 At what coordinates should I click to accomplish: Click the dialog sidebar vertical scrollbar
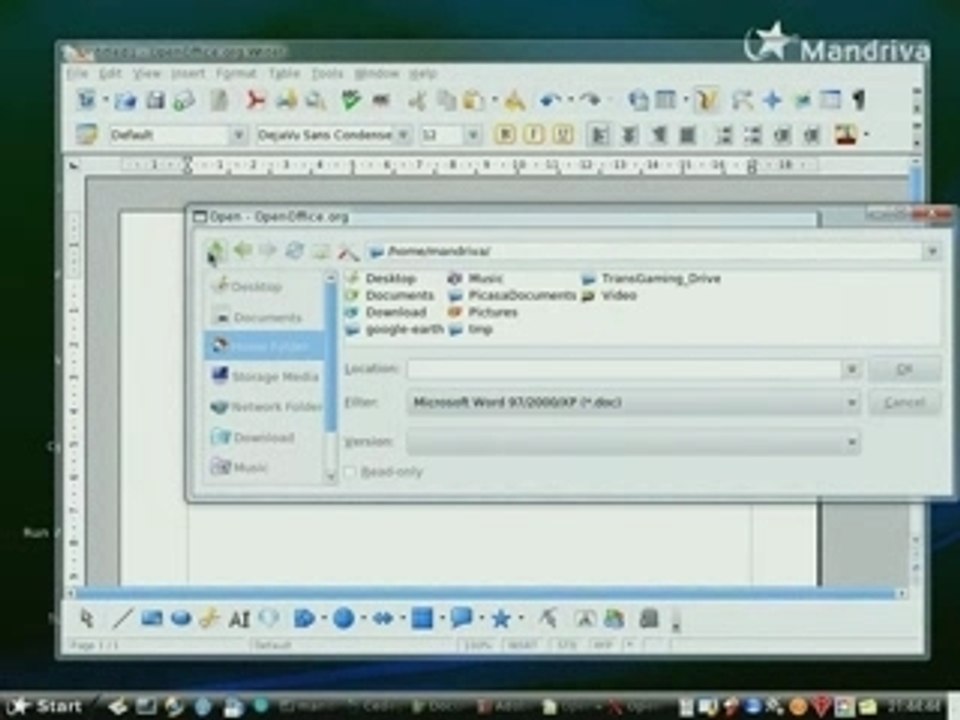coord(331,377)
